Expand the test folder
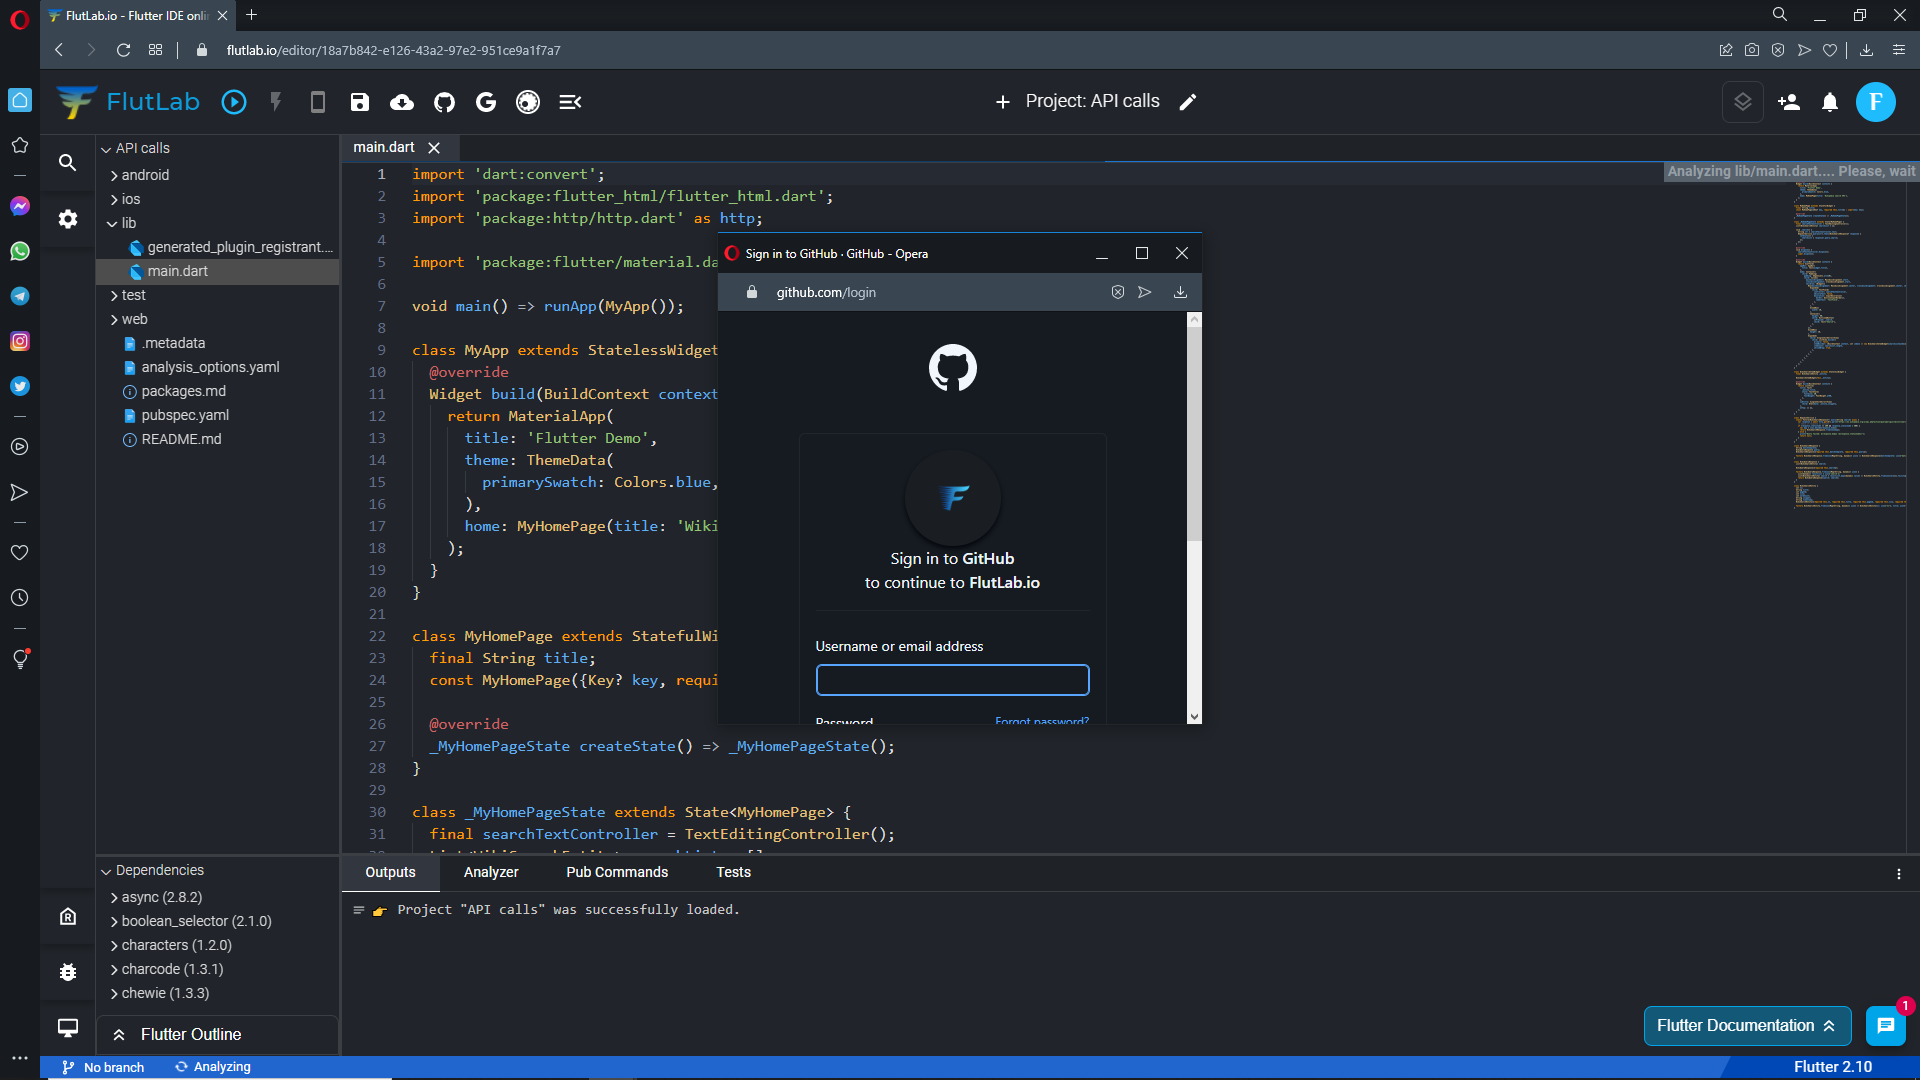The height and width of the screenshot is (1080, 1920). pyautogui.click(x=114, y=295)
